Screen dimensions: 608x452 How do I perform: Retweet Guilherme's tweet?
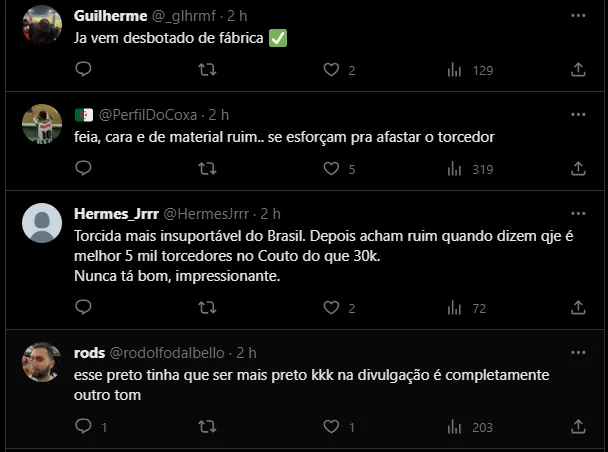click(207, 70)
